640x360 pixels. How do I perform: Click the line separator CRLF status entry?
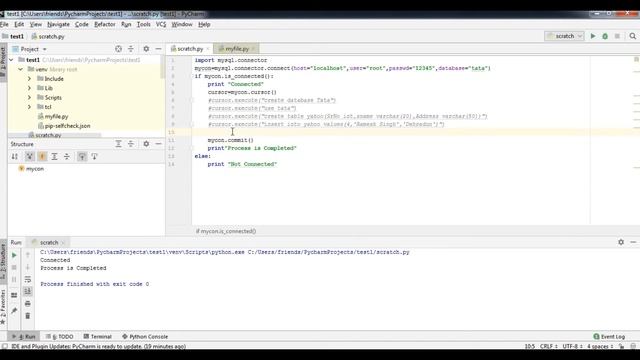pos(549,346)
